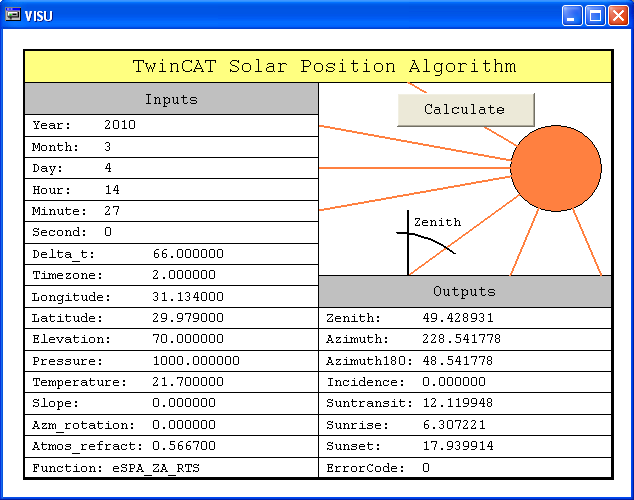Click the TwinCAT Solar Position Algorithm title

[325, 66]
